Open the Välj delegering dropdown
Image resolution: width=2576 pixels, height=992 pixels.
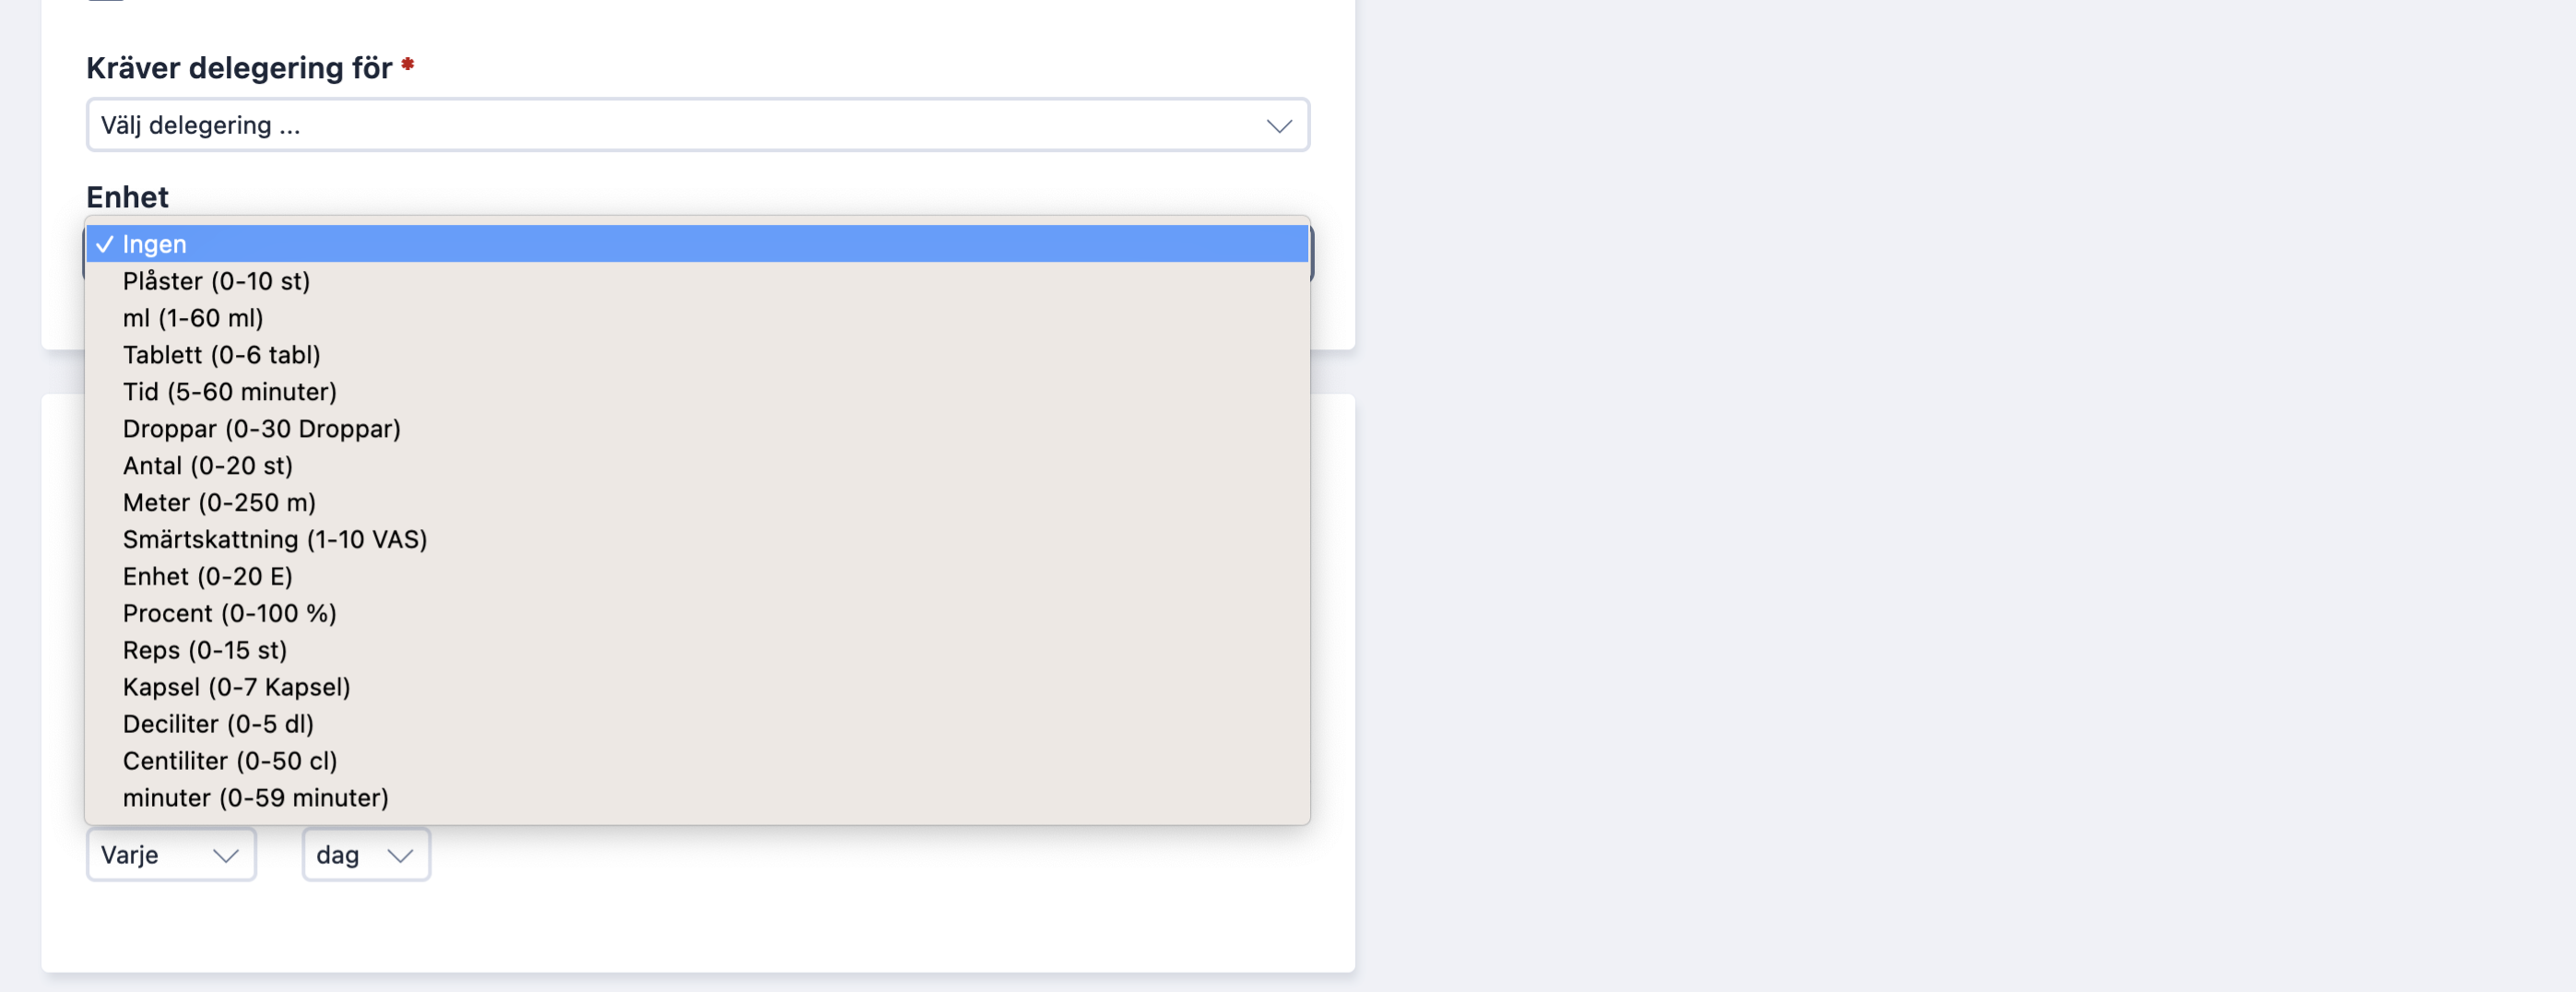(698, 125)
